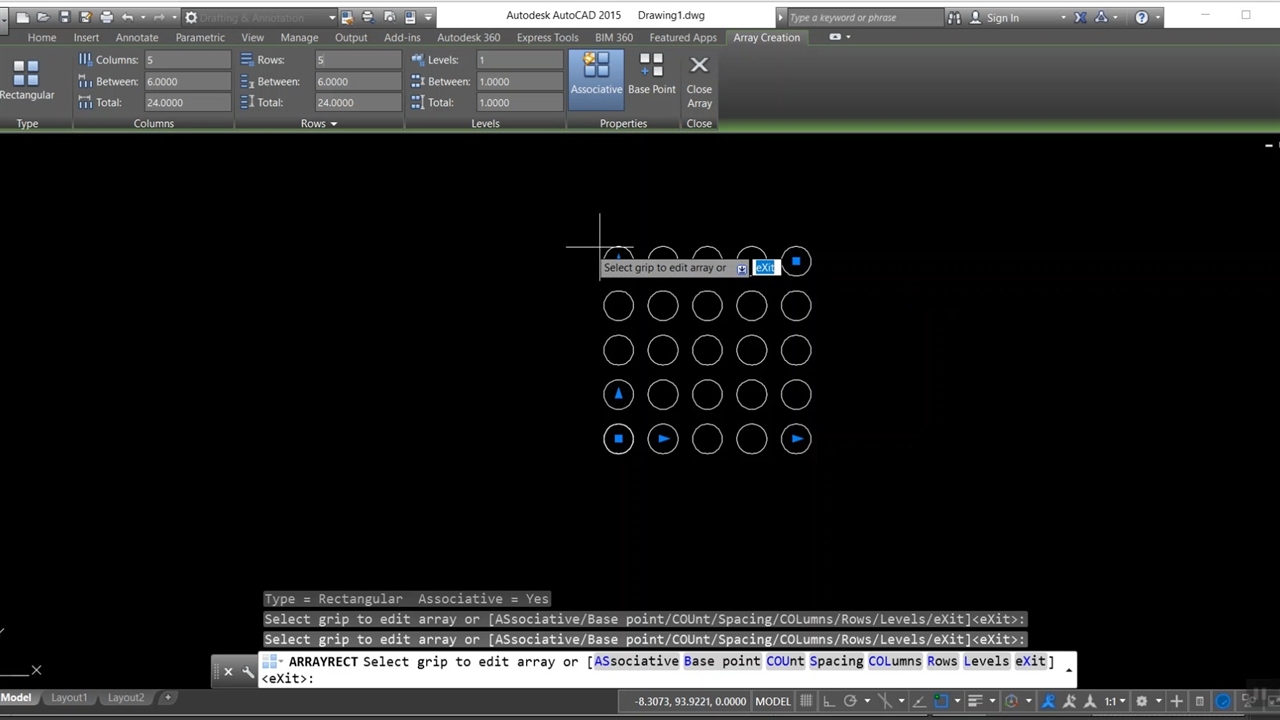Click the Rectangular array type icon
Screen dimensions: 1280x720
click(x=26, y=79)
